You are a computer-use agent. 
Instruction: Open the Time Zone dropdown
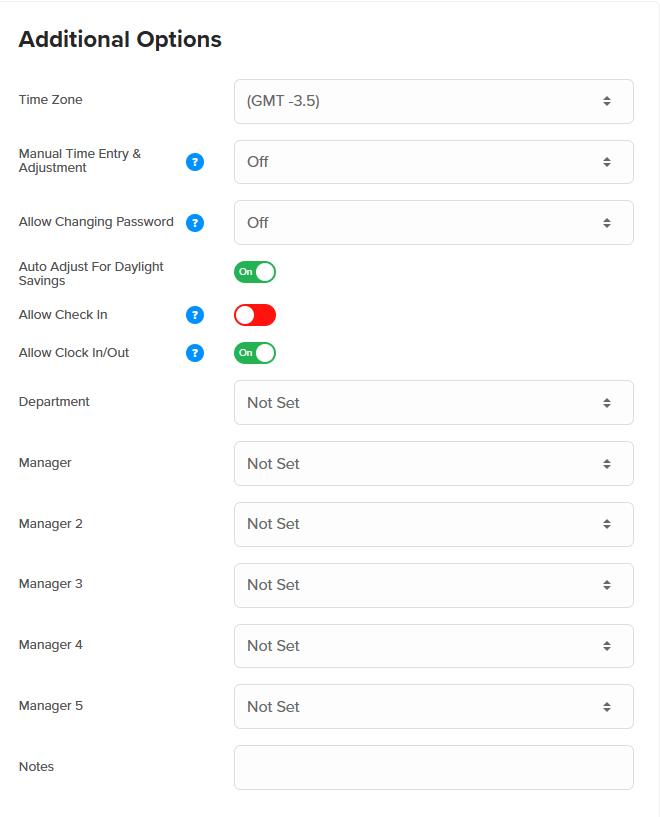[433, 101]
